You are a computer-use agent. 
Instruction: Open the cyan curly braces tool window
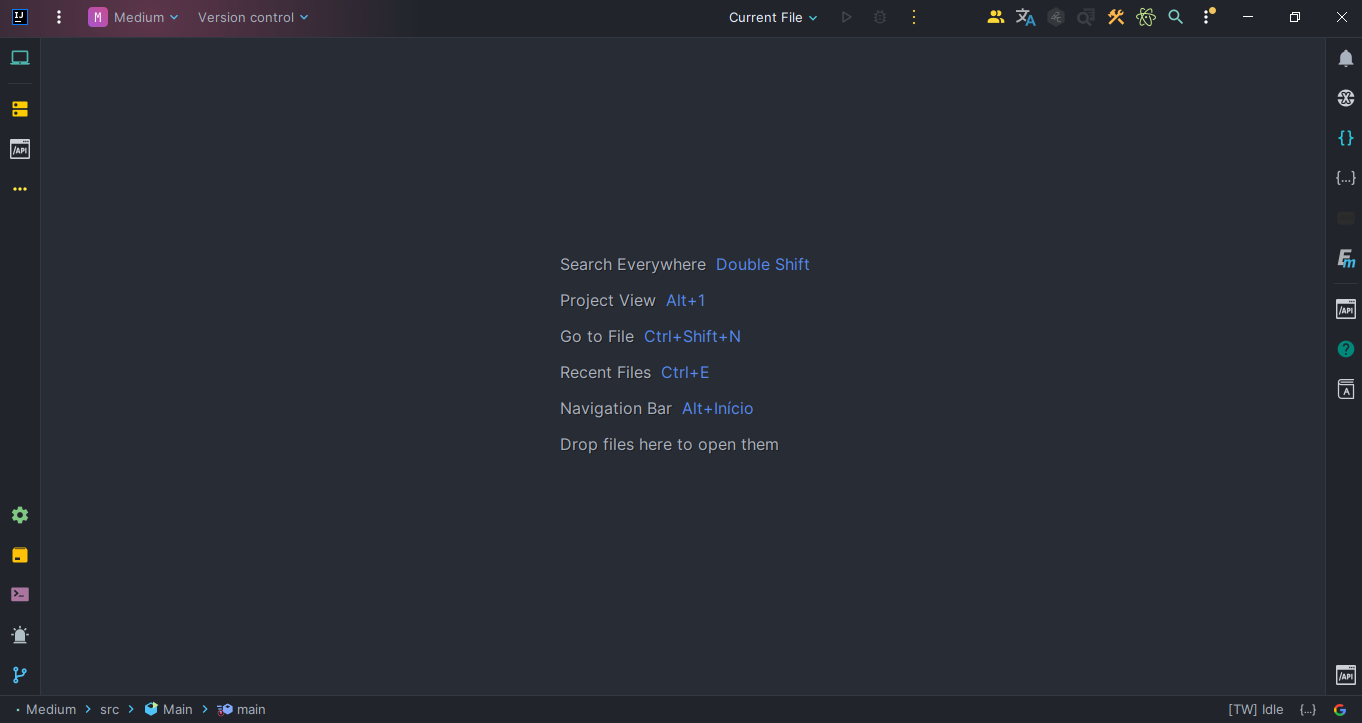pyautogui.click(x=1346, y=138)
